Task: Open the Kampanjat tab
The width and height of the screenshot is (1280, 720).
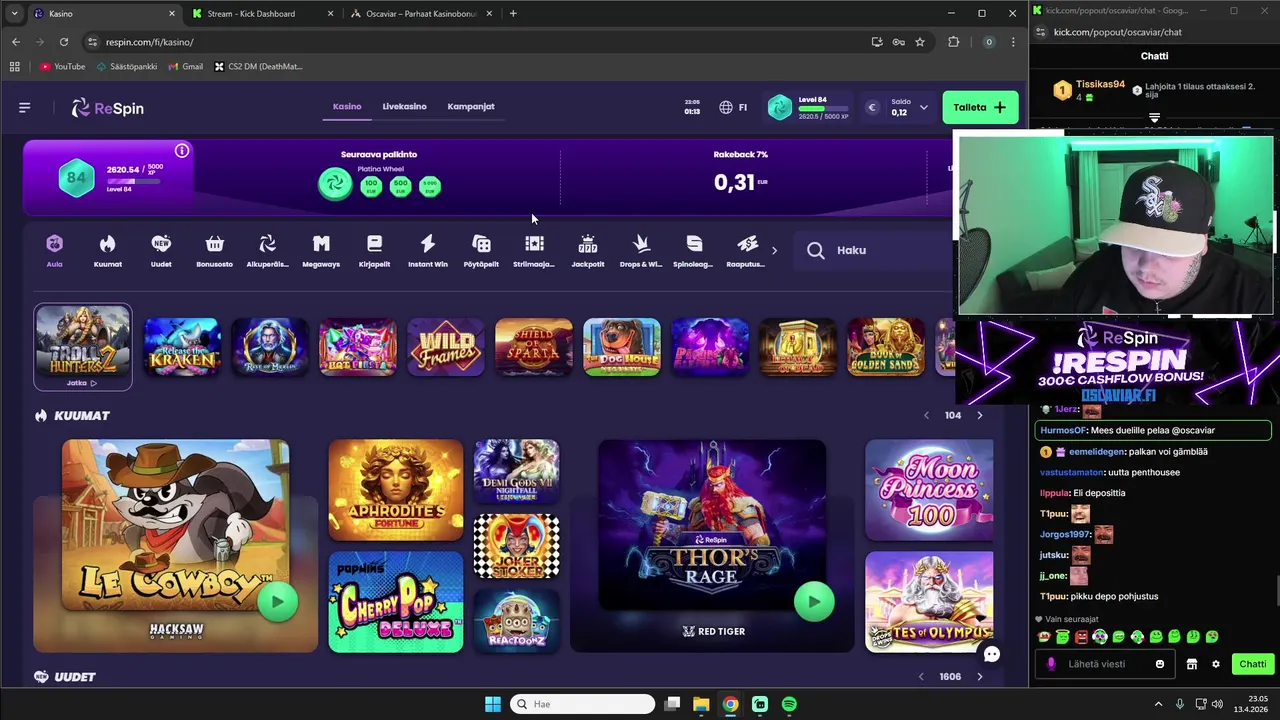Action: point(471,107)
